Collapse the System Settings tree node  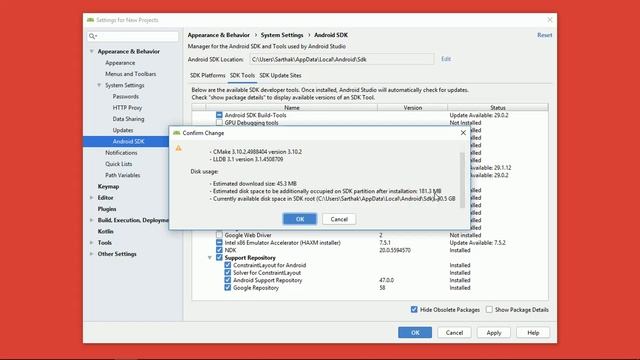[99, 85]
